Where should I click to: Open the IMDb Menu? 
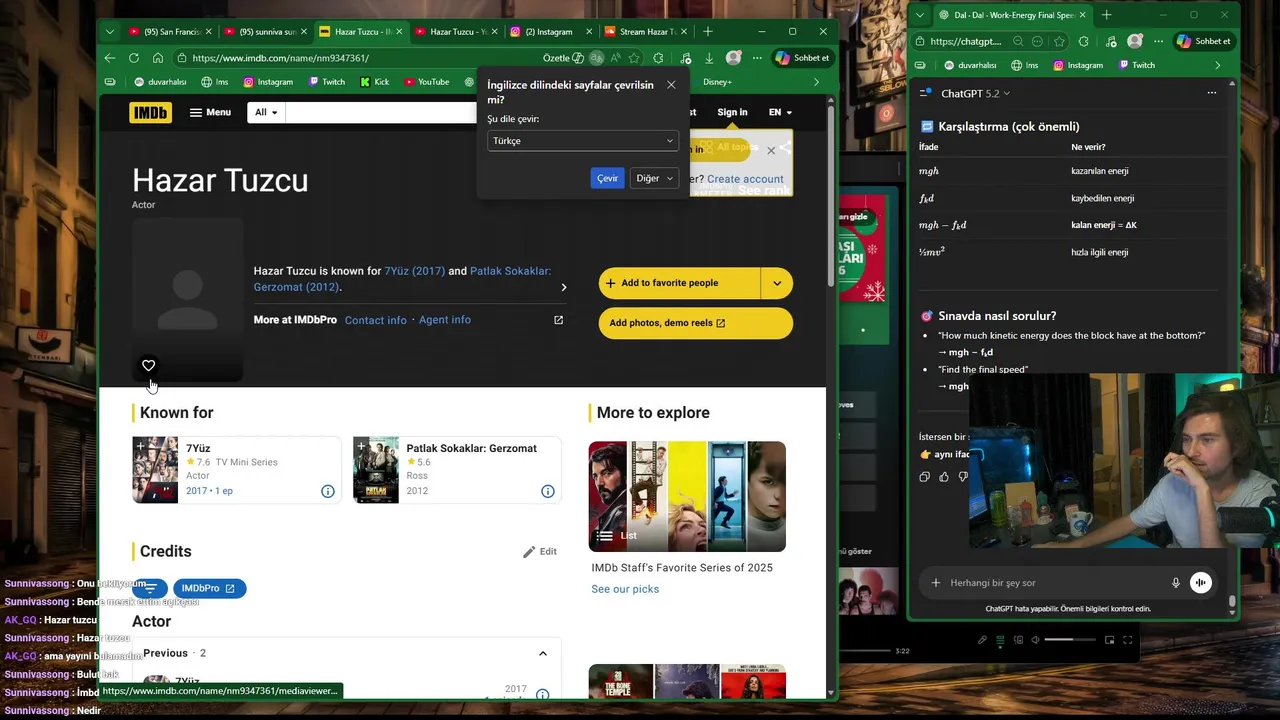pyautogui.click(x=210, y=112)
